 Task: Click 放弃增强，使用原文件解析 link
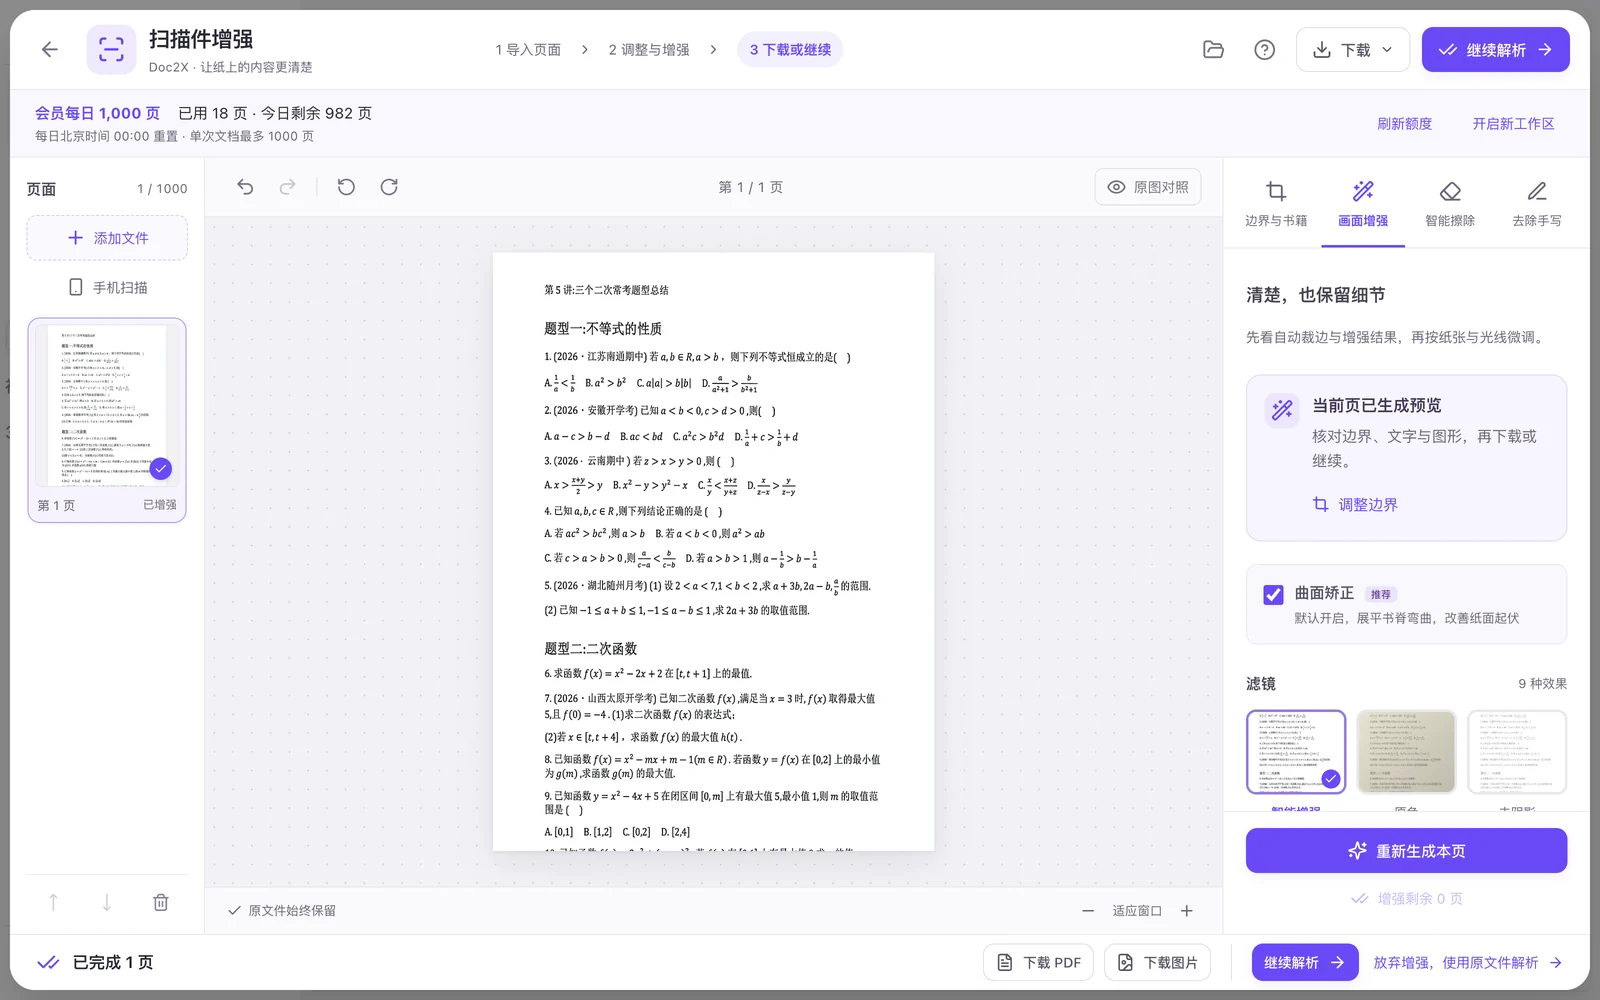coord(1467,962)
